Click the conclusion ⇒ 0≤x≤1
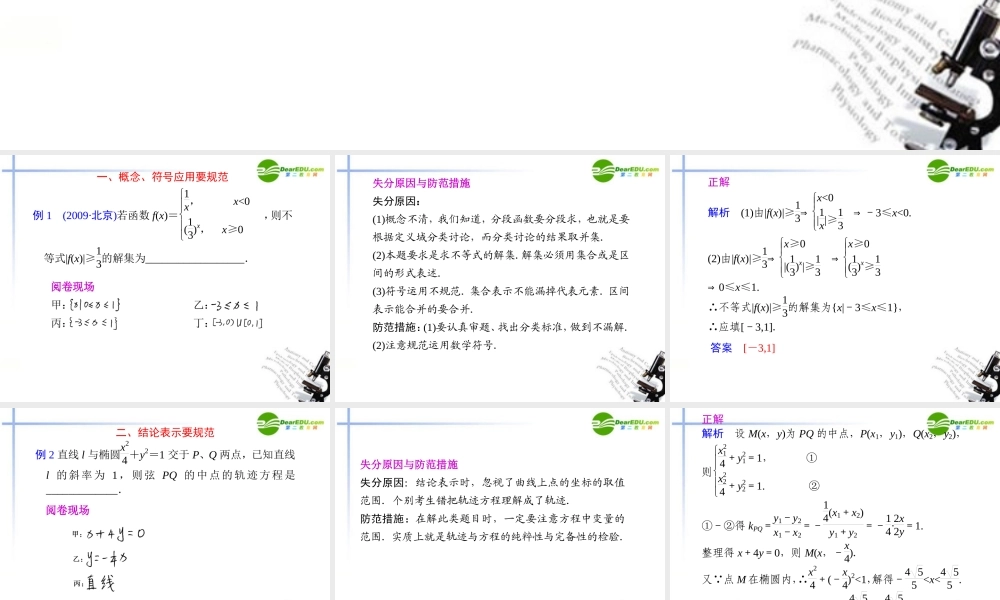 pyautogui.click(x=733, y=288)
